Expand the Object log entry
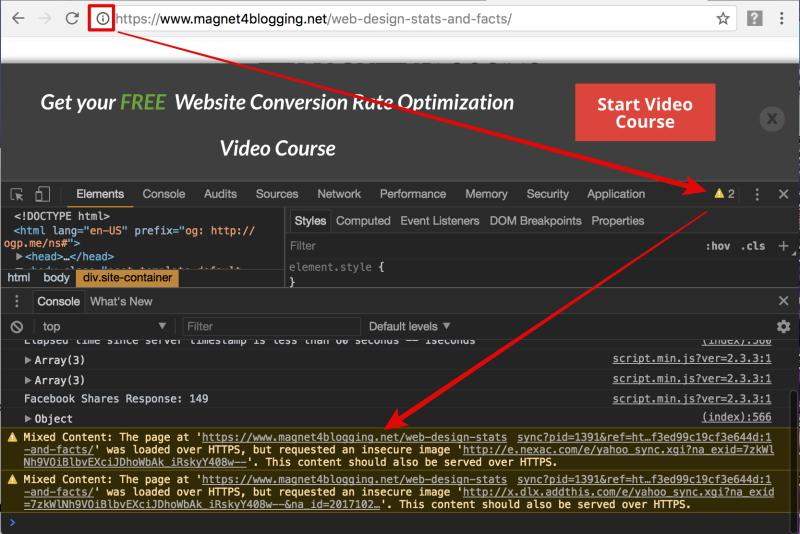Screen dimensions: 800x534 point(28,419)
